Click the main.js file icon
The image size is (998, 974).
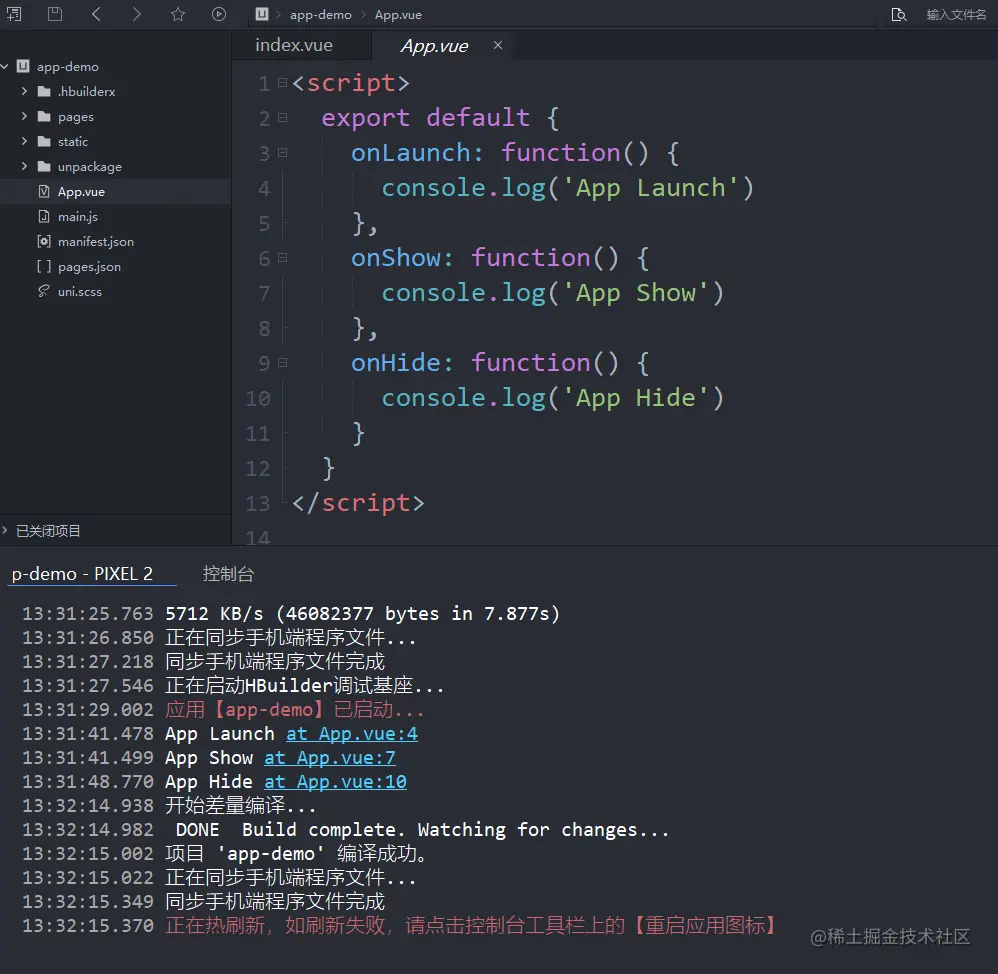click(x=44, y=216)
